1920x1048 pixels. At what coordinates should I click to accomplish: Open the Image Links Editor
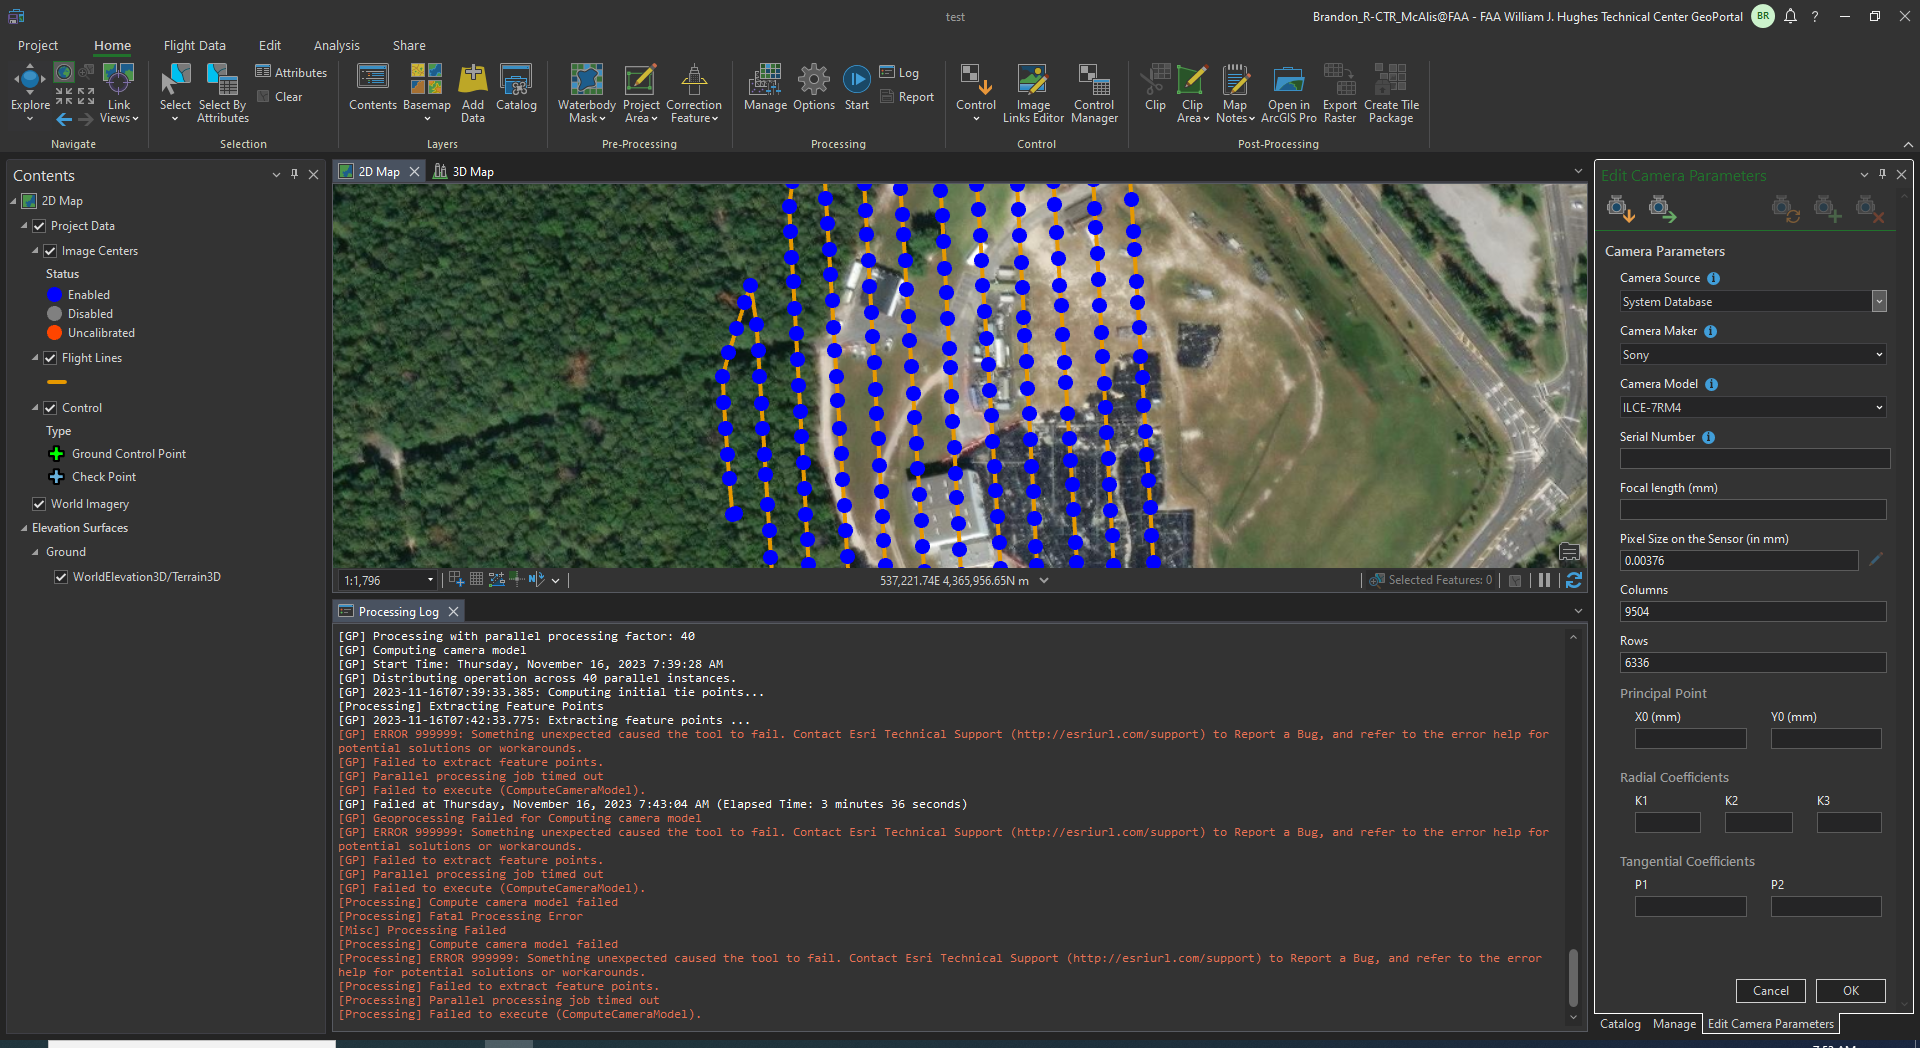1032,91
